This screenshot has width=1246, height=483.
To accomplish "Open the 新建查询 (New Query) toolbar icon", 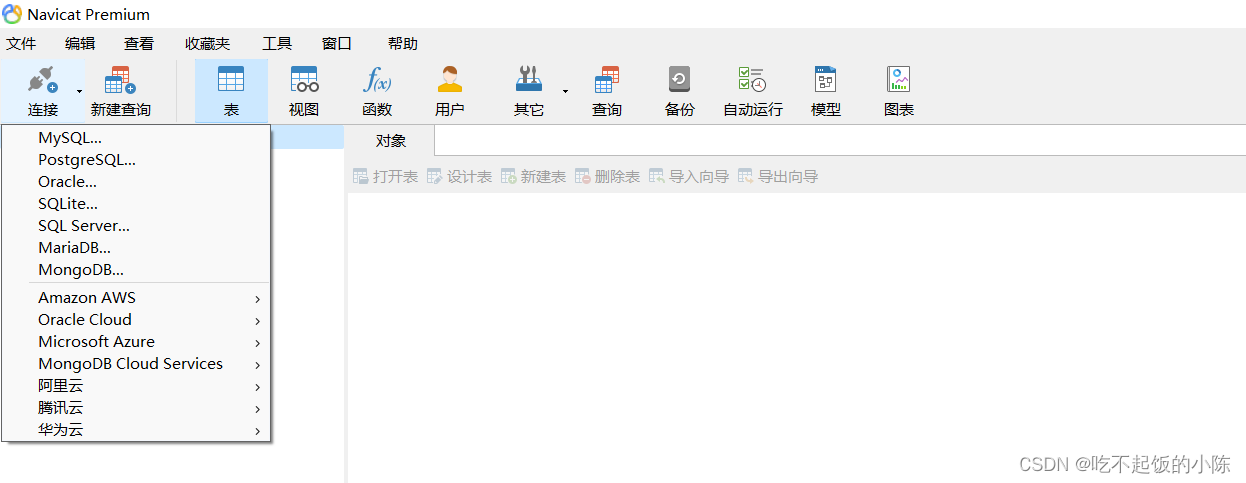I will (x=120, y=80).
